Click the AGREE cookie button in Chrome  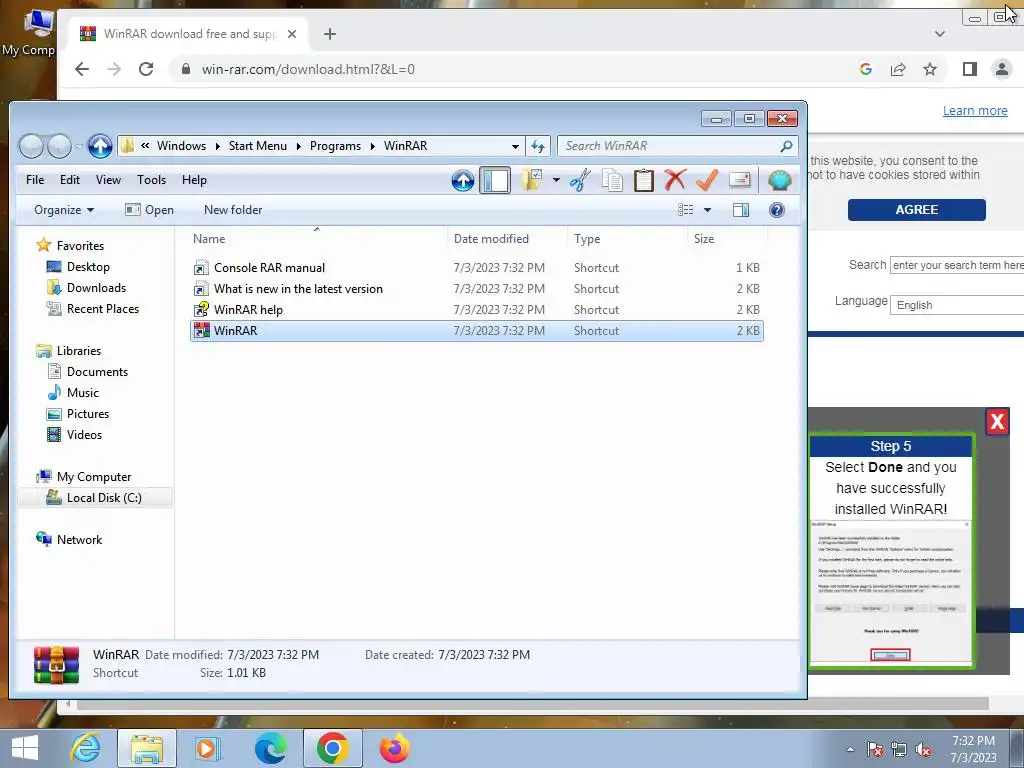click(916, 210)
